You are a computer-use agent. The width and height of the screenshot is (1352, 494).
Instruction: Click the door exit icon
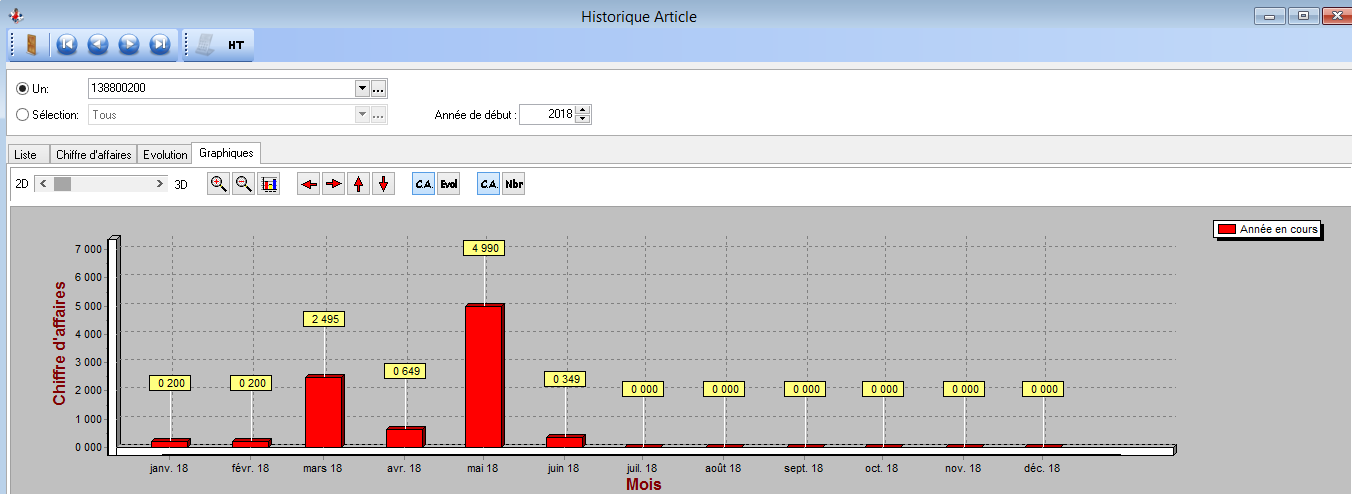32,44
